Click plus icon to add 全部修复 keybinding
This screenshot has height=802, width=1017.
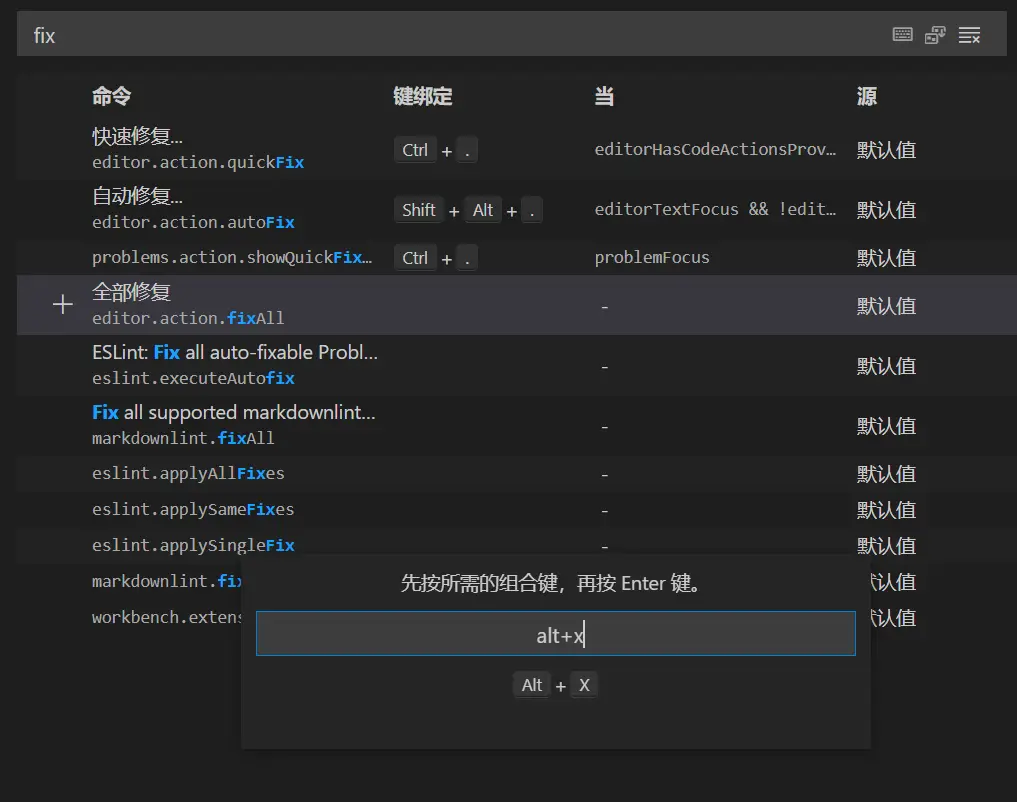click(x=62, y=304)
